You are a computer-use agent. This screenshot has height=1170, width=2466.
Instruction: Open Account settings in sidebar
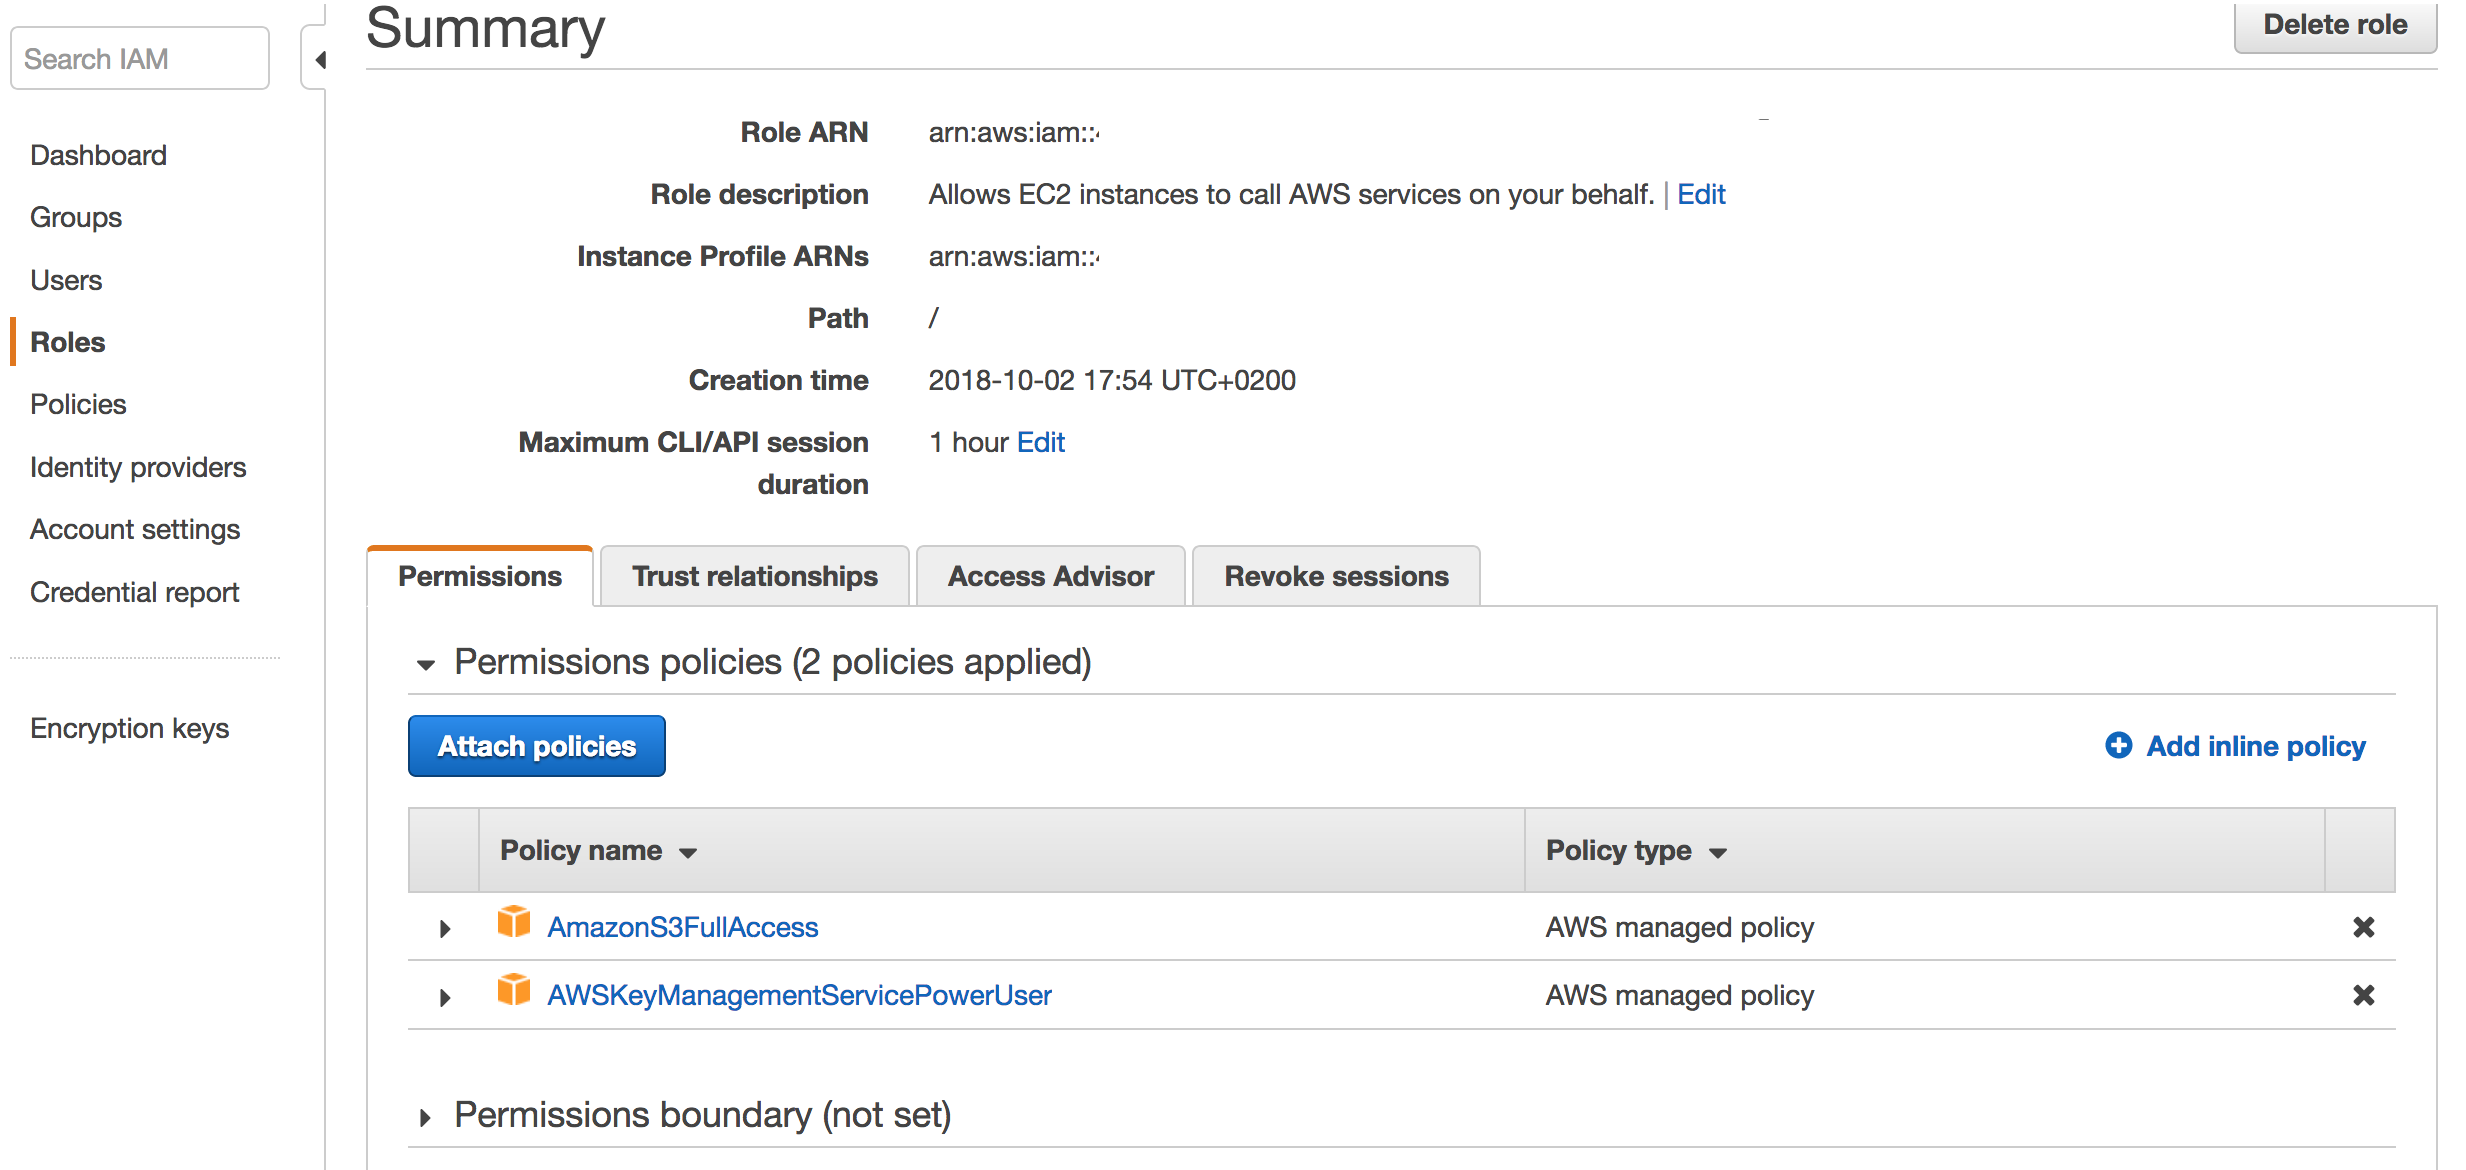(x=135, y=529)
